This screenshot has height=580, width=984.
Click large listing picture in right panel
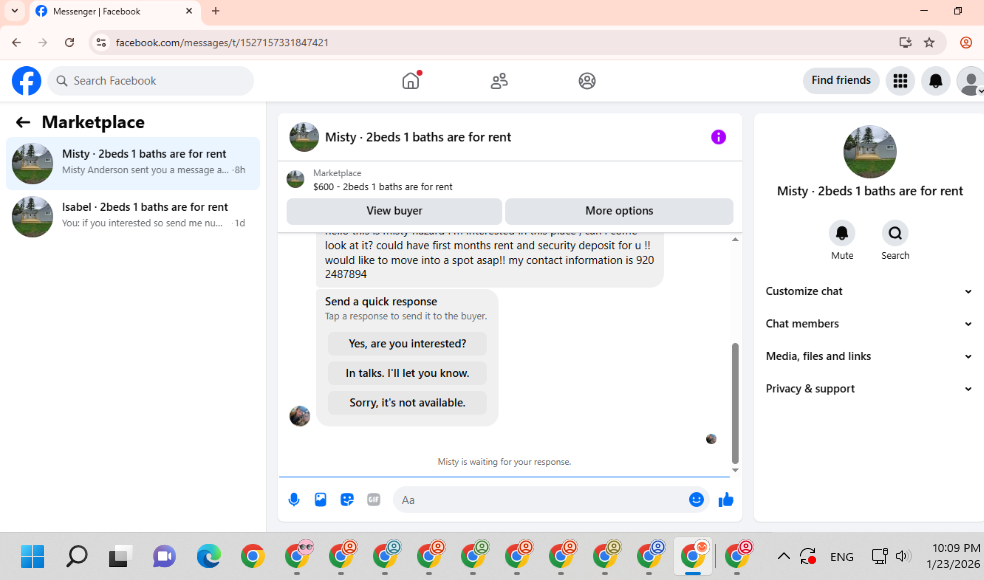[870, 152]
